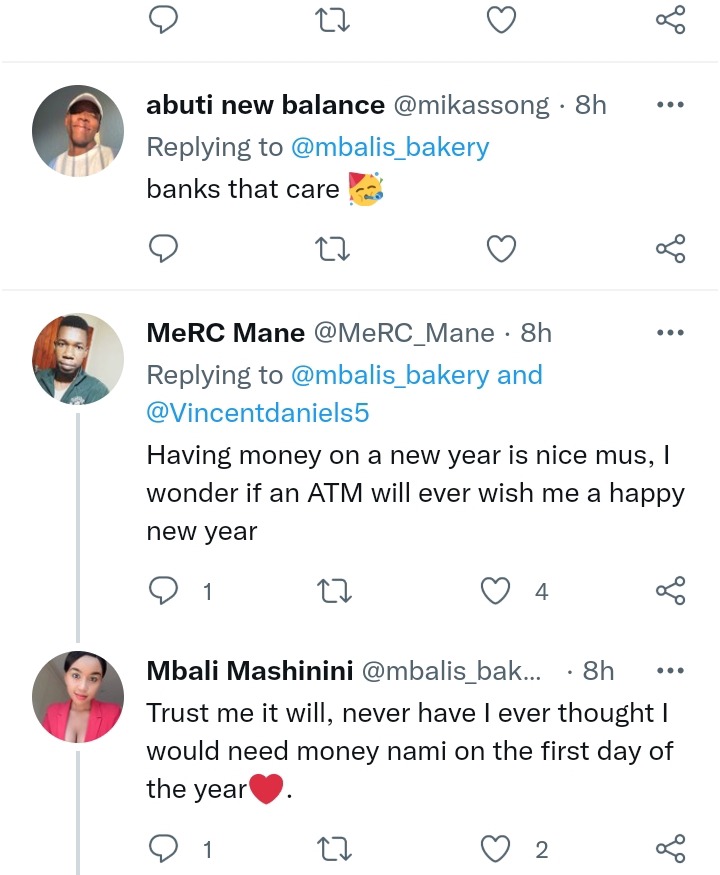The height and width of the screenshot is (875, 720).
Task: Reply to Mbali Mashinini's tweet
Action: point(163,850)
